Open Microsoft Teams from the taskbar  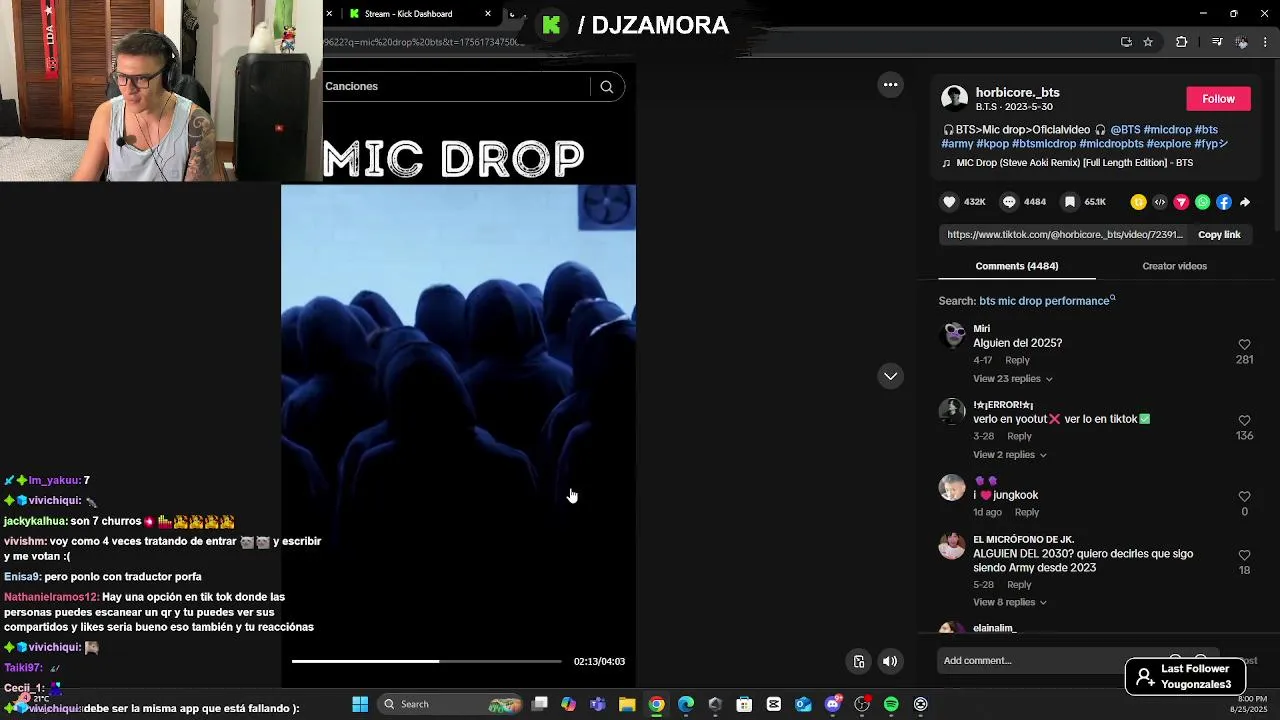coord(598,704)
